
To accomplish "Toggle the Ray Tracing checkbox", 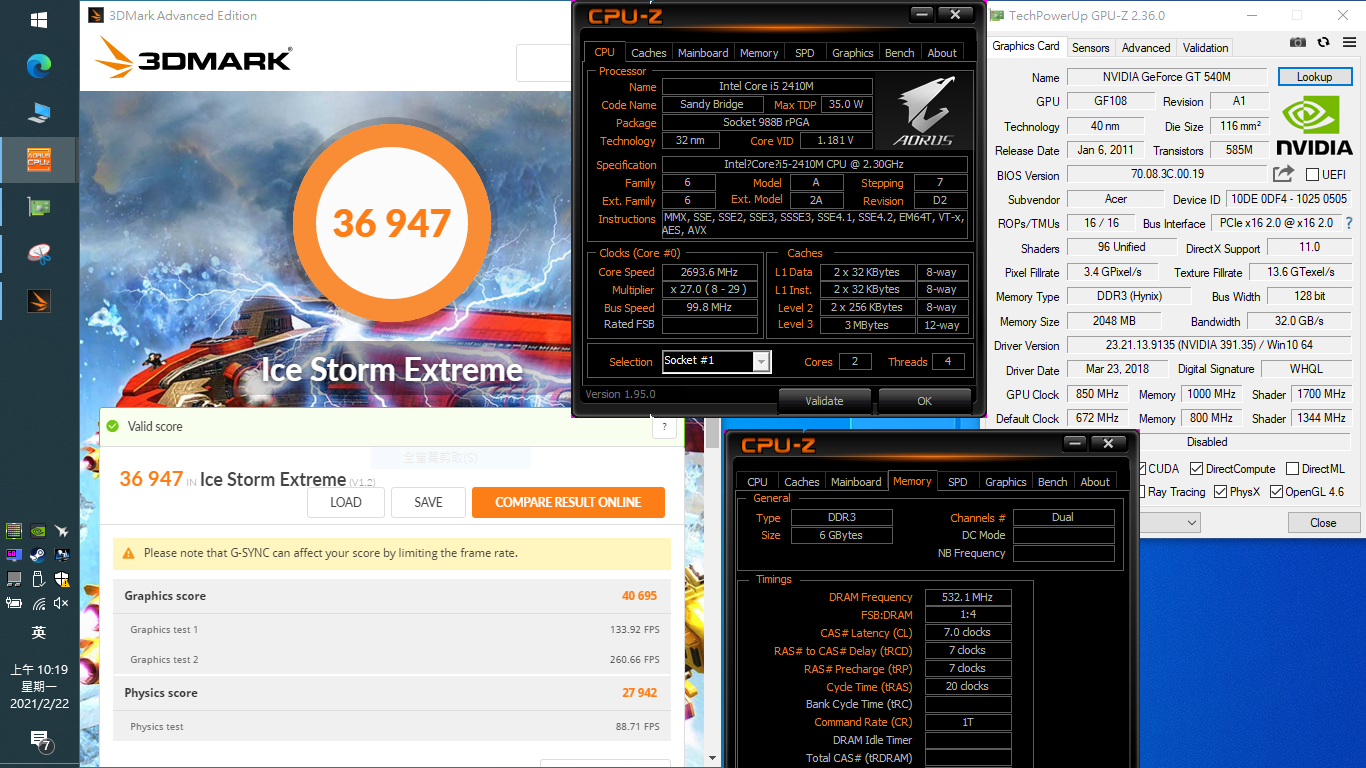I will (x=1141, y=491).
